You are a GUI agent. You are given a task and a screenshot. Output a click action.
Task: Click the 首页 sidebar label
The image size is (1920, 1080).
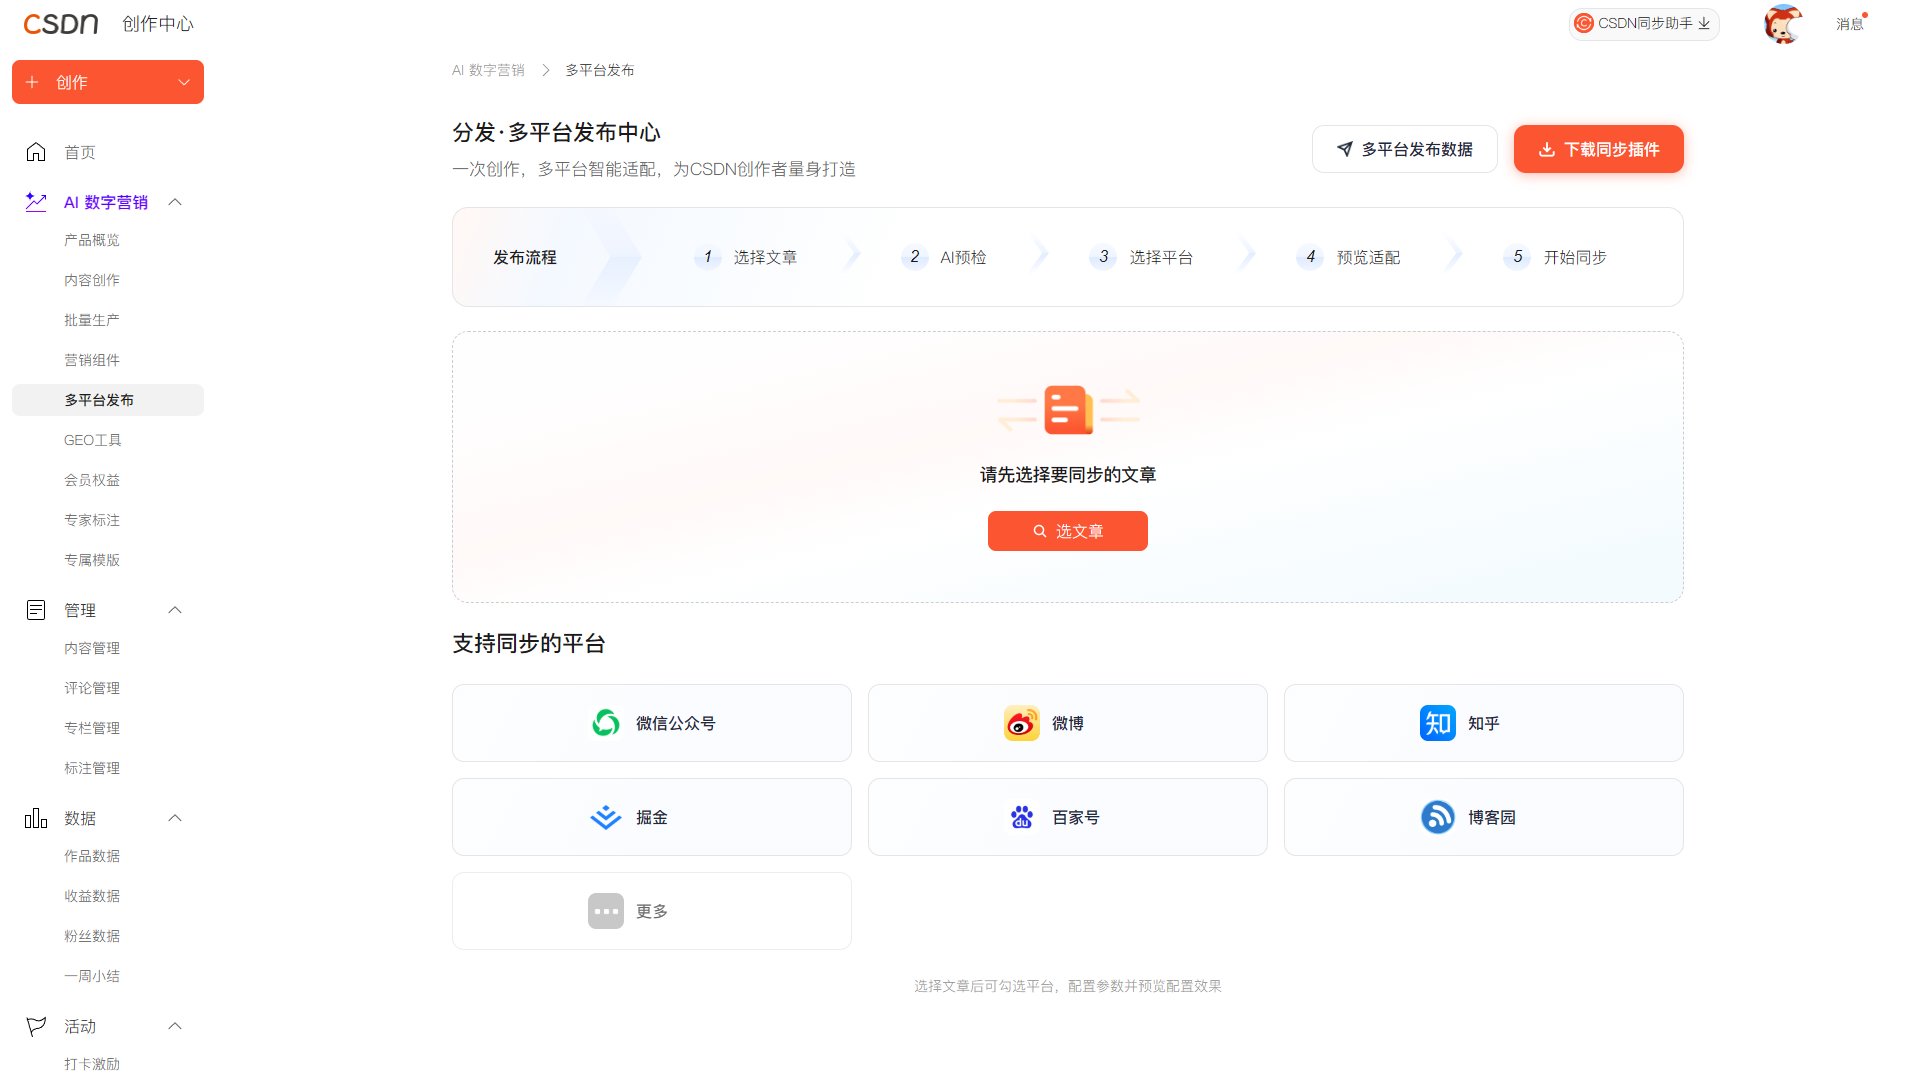80,152
